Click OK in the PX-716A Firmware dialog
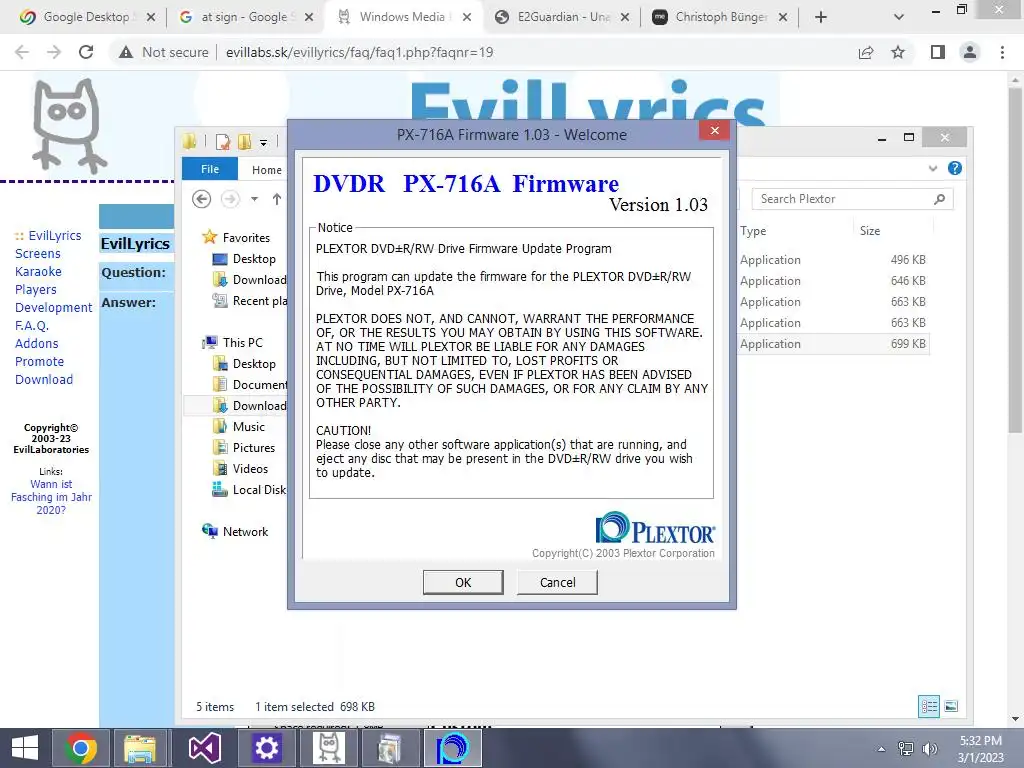The height and width of the screenshot is (768, 1024). [x=463, y=582]
